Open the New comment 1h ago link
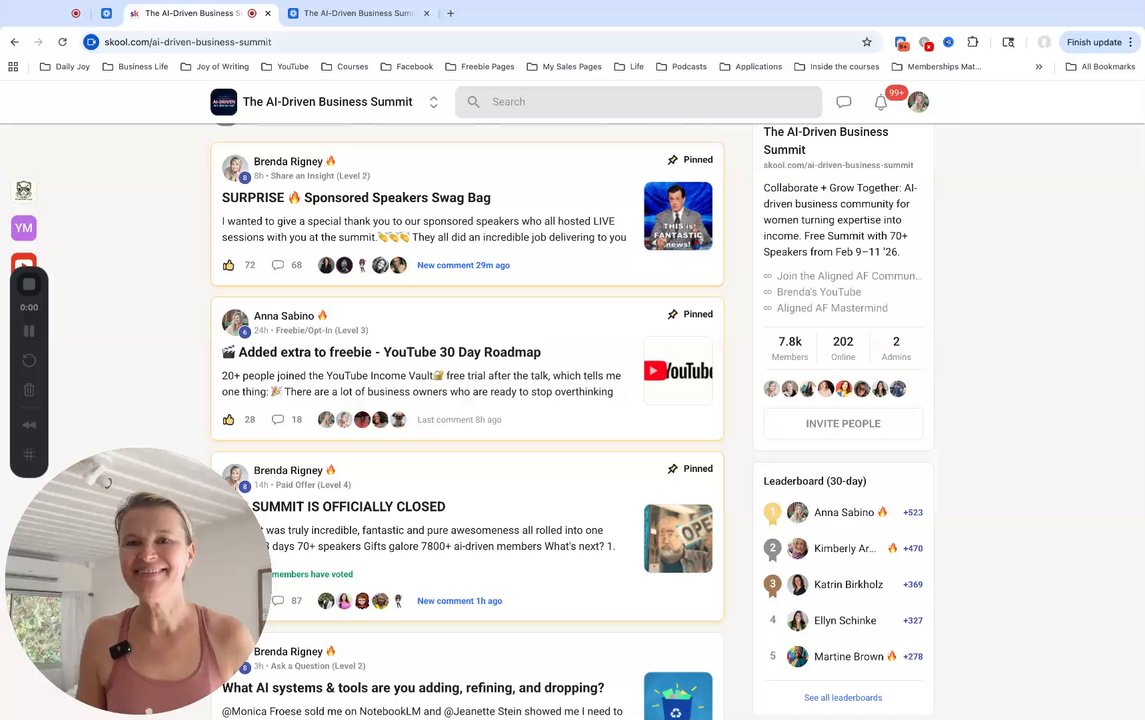Viewport: 1145px width, 720px height. coord(459,601)
